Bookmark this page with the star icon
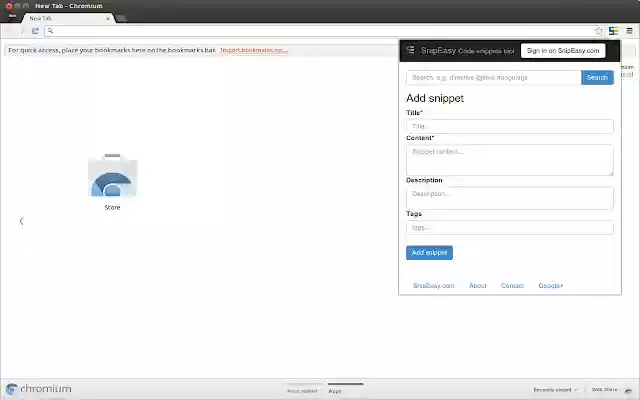 598,31
